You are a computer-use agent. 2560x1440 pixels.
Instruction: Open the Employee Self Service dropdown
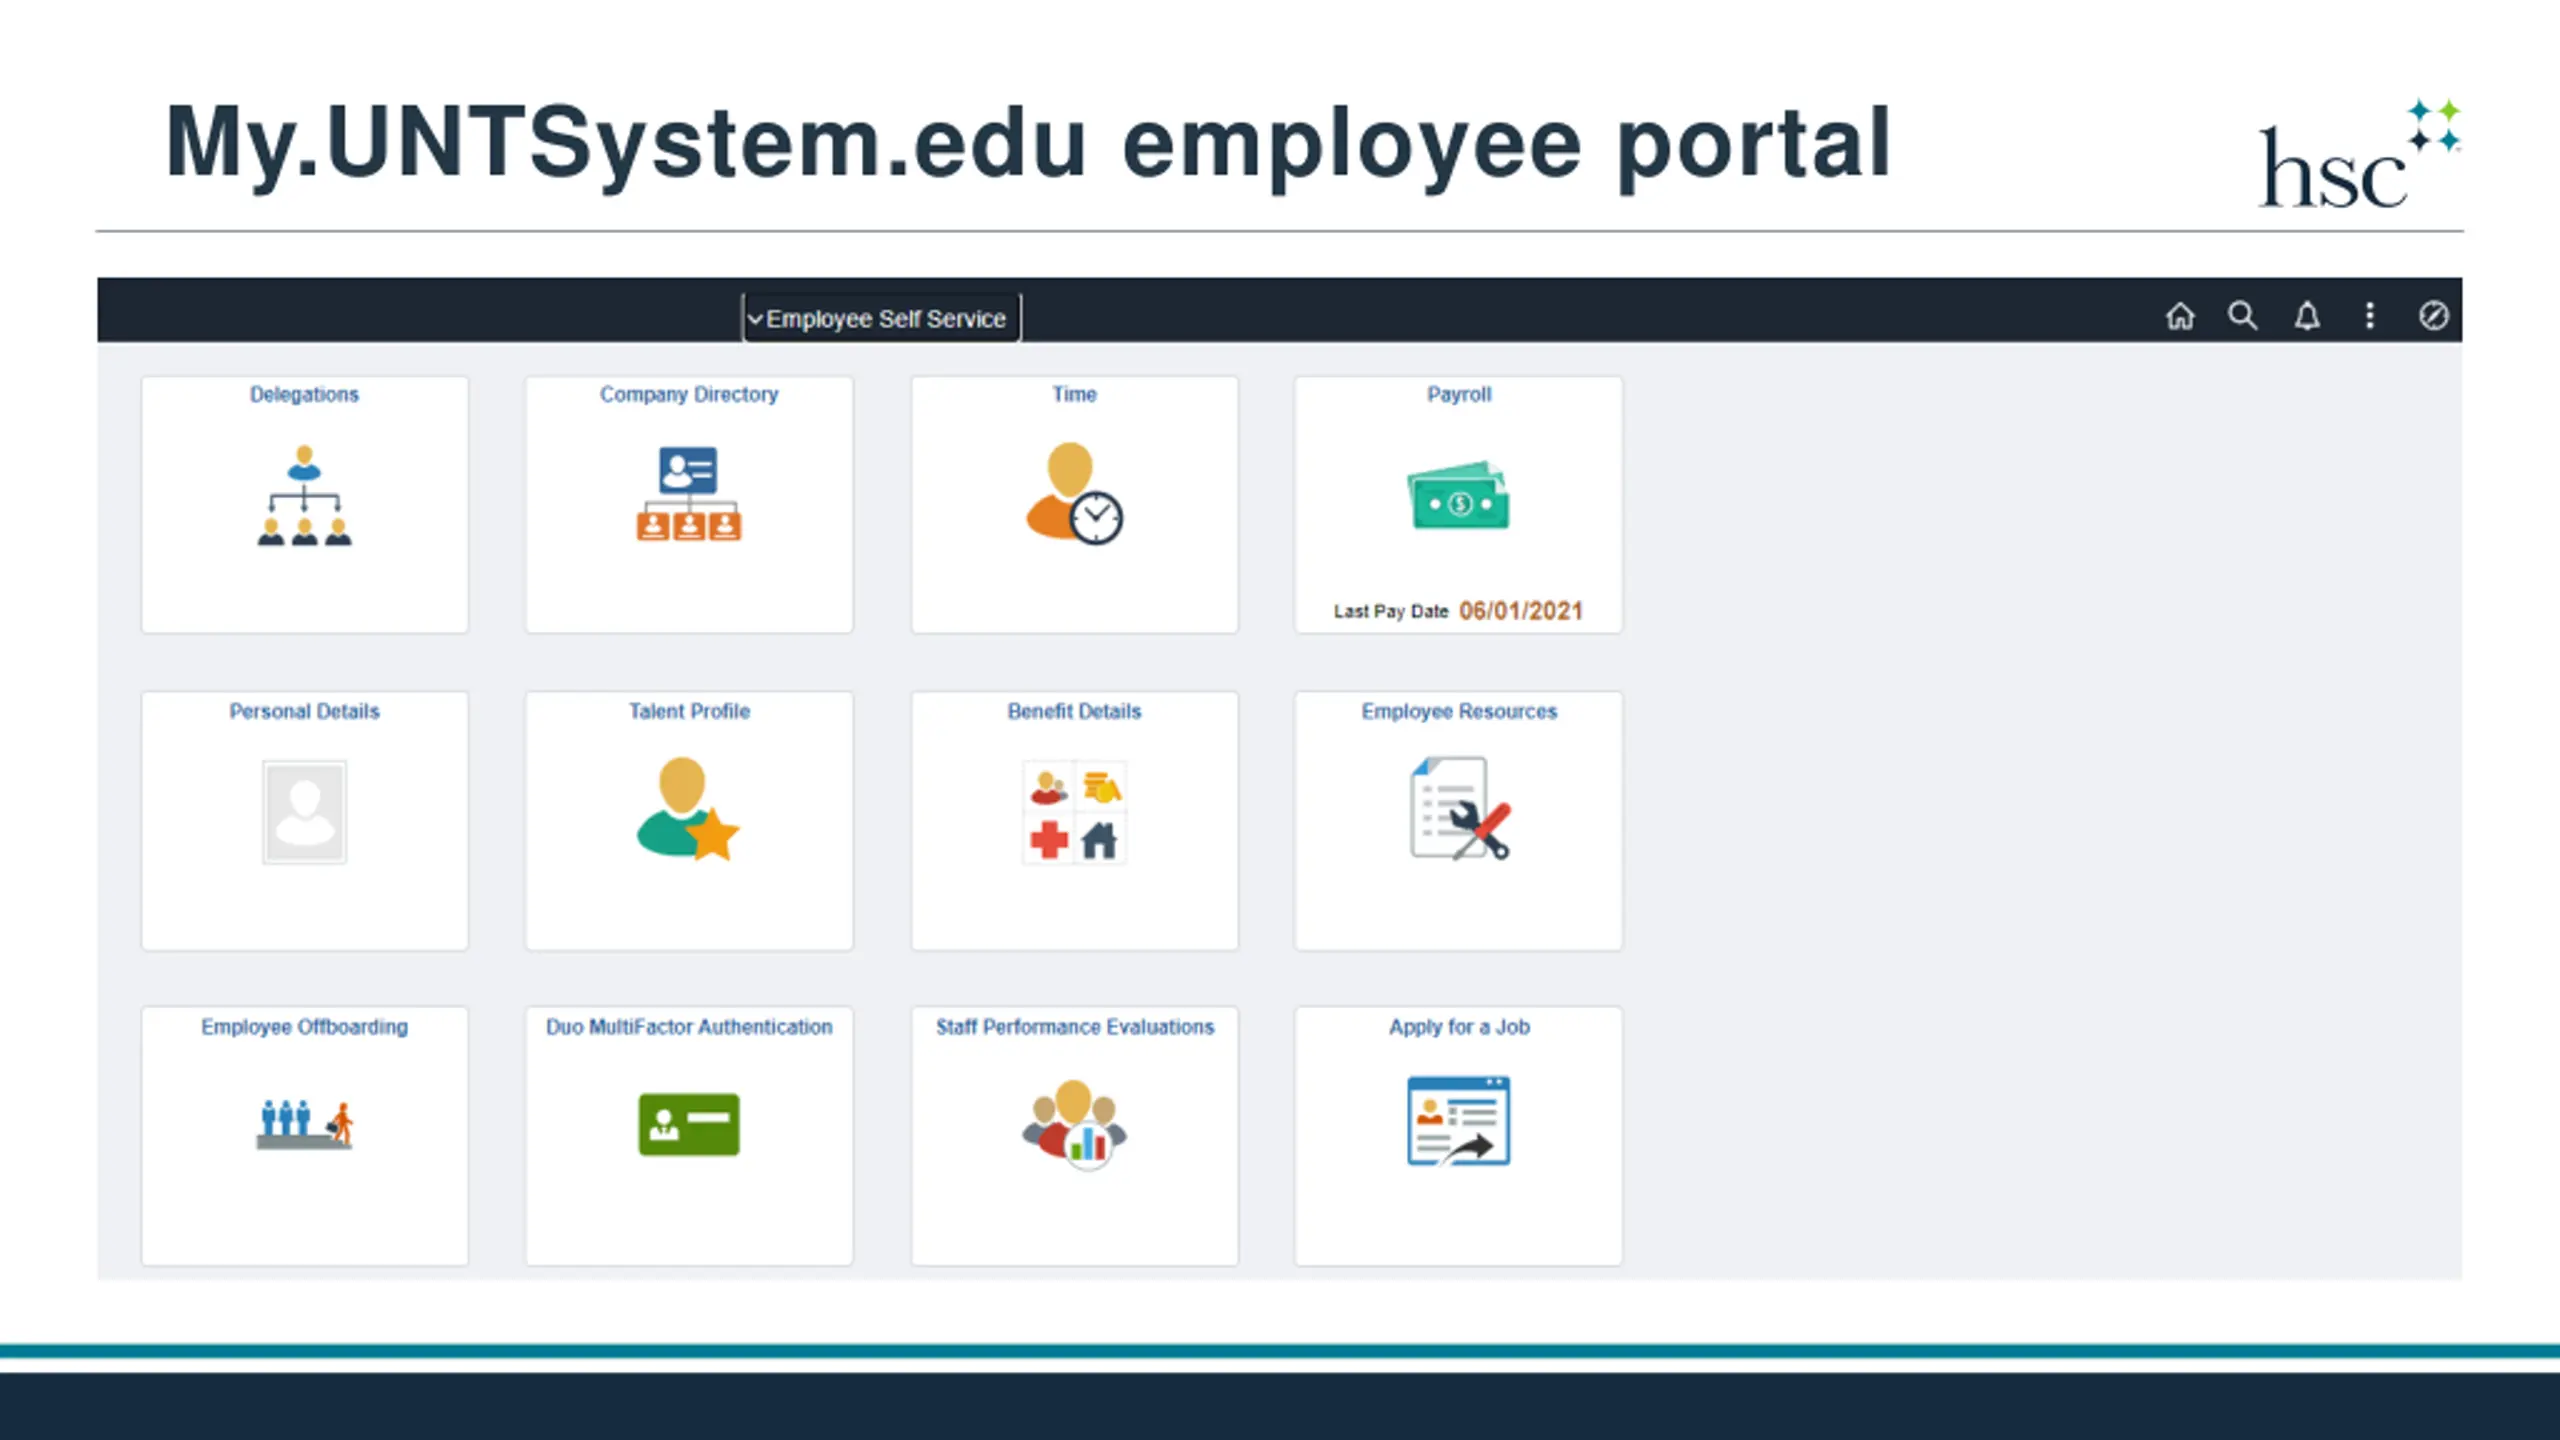coord(881,318)
